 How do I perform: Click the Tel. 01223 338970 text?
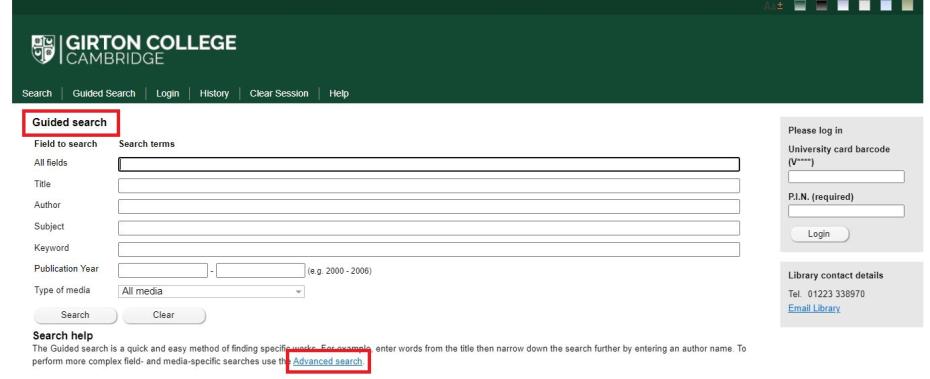coord(826,294)
